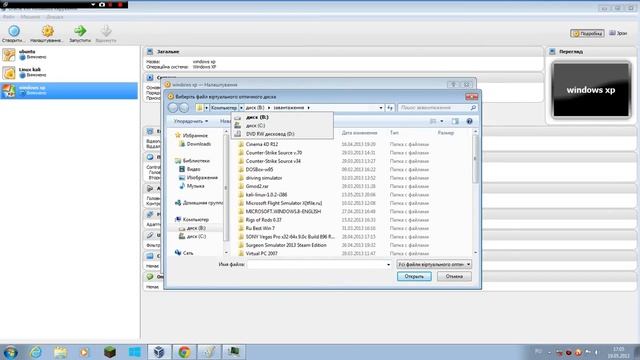
Task: Select диск (B:) in navigation pane
Action: [x=196, y=228]
